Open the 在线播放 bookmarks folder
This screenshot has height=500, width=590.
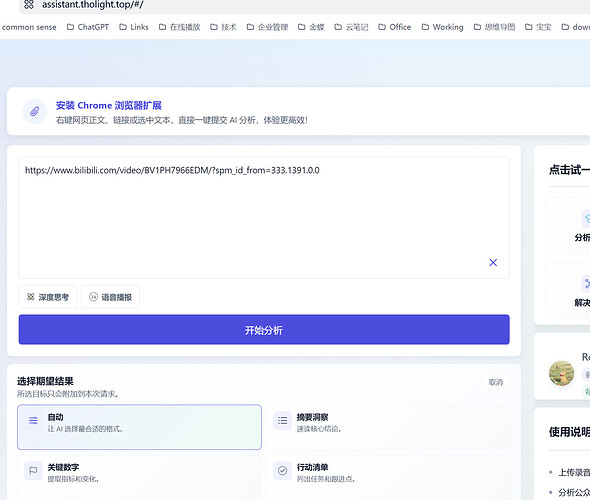pos(179,27)
